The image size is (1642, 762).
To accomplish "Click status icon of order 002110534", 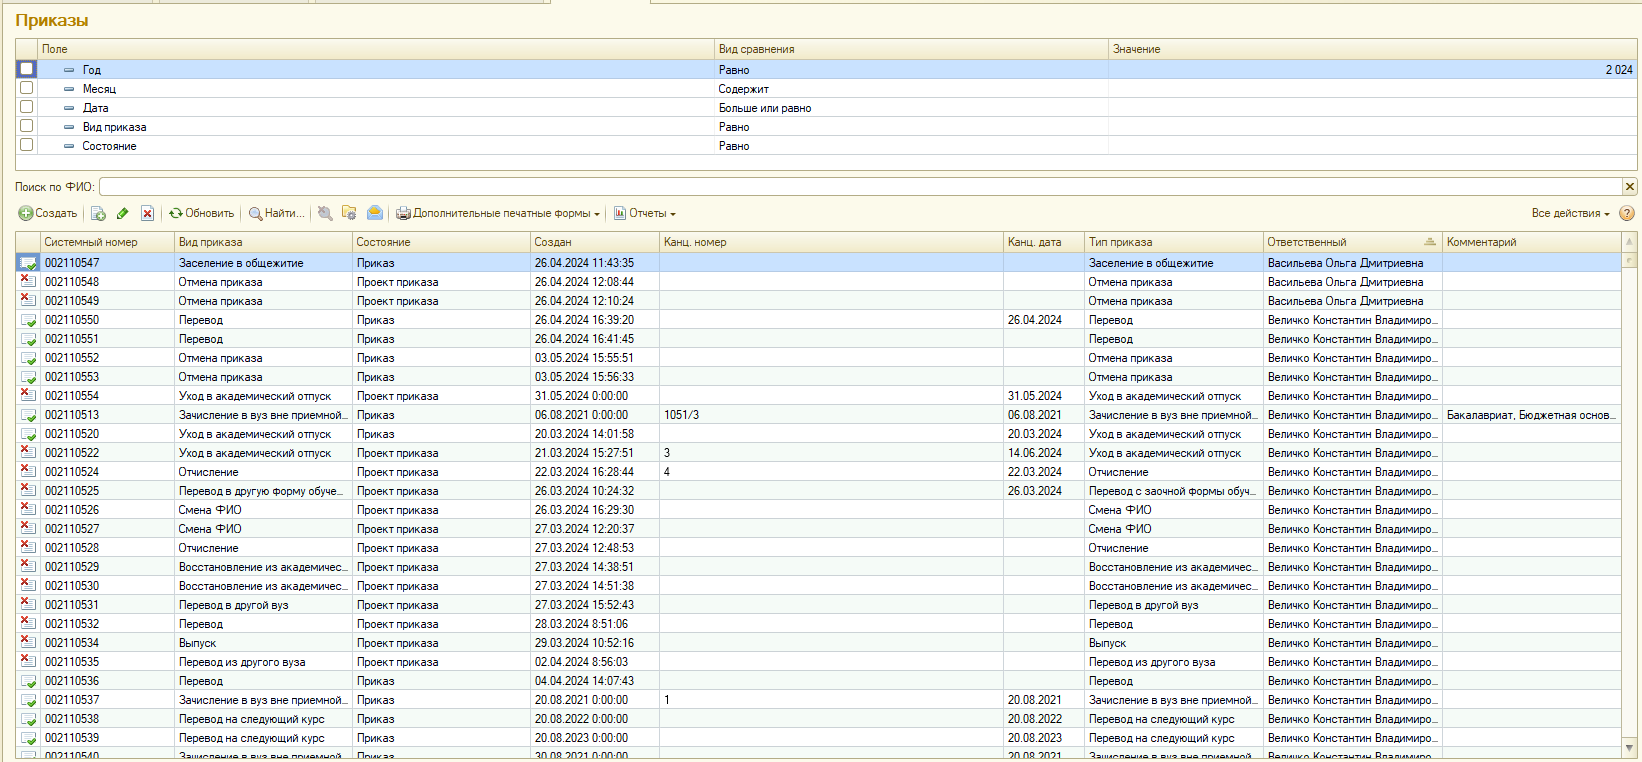I will 28,643.
